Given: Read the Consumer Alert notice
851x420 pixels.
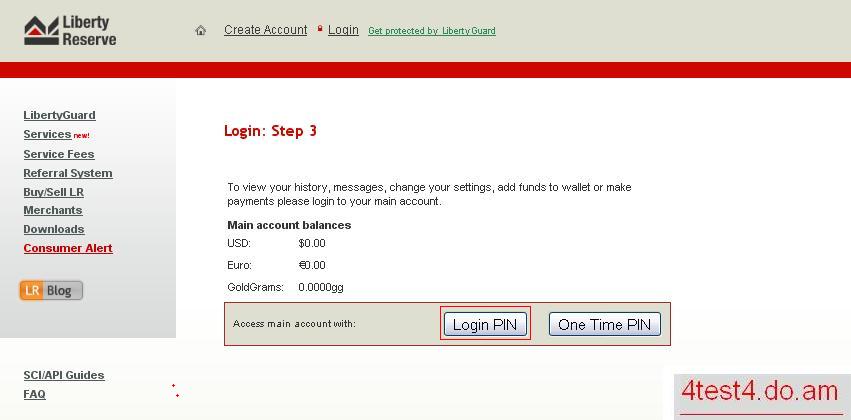Looking at the screenshot, I should [68, 248].
